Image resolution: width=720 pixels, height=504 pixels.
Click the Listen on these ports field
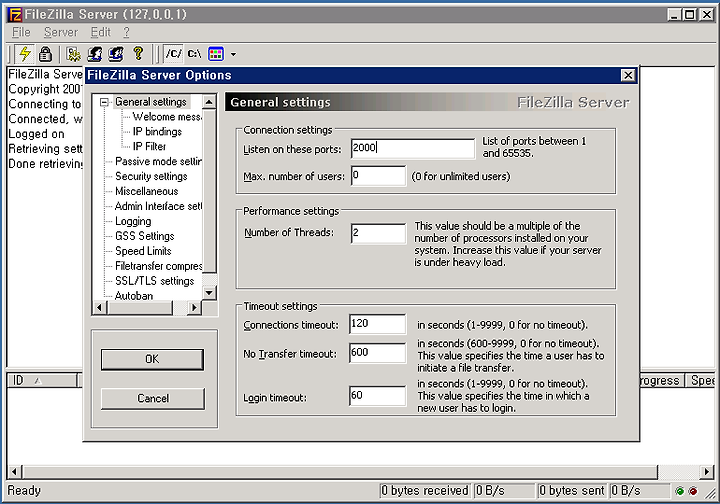click(x=412, y=148)
